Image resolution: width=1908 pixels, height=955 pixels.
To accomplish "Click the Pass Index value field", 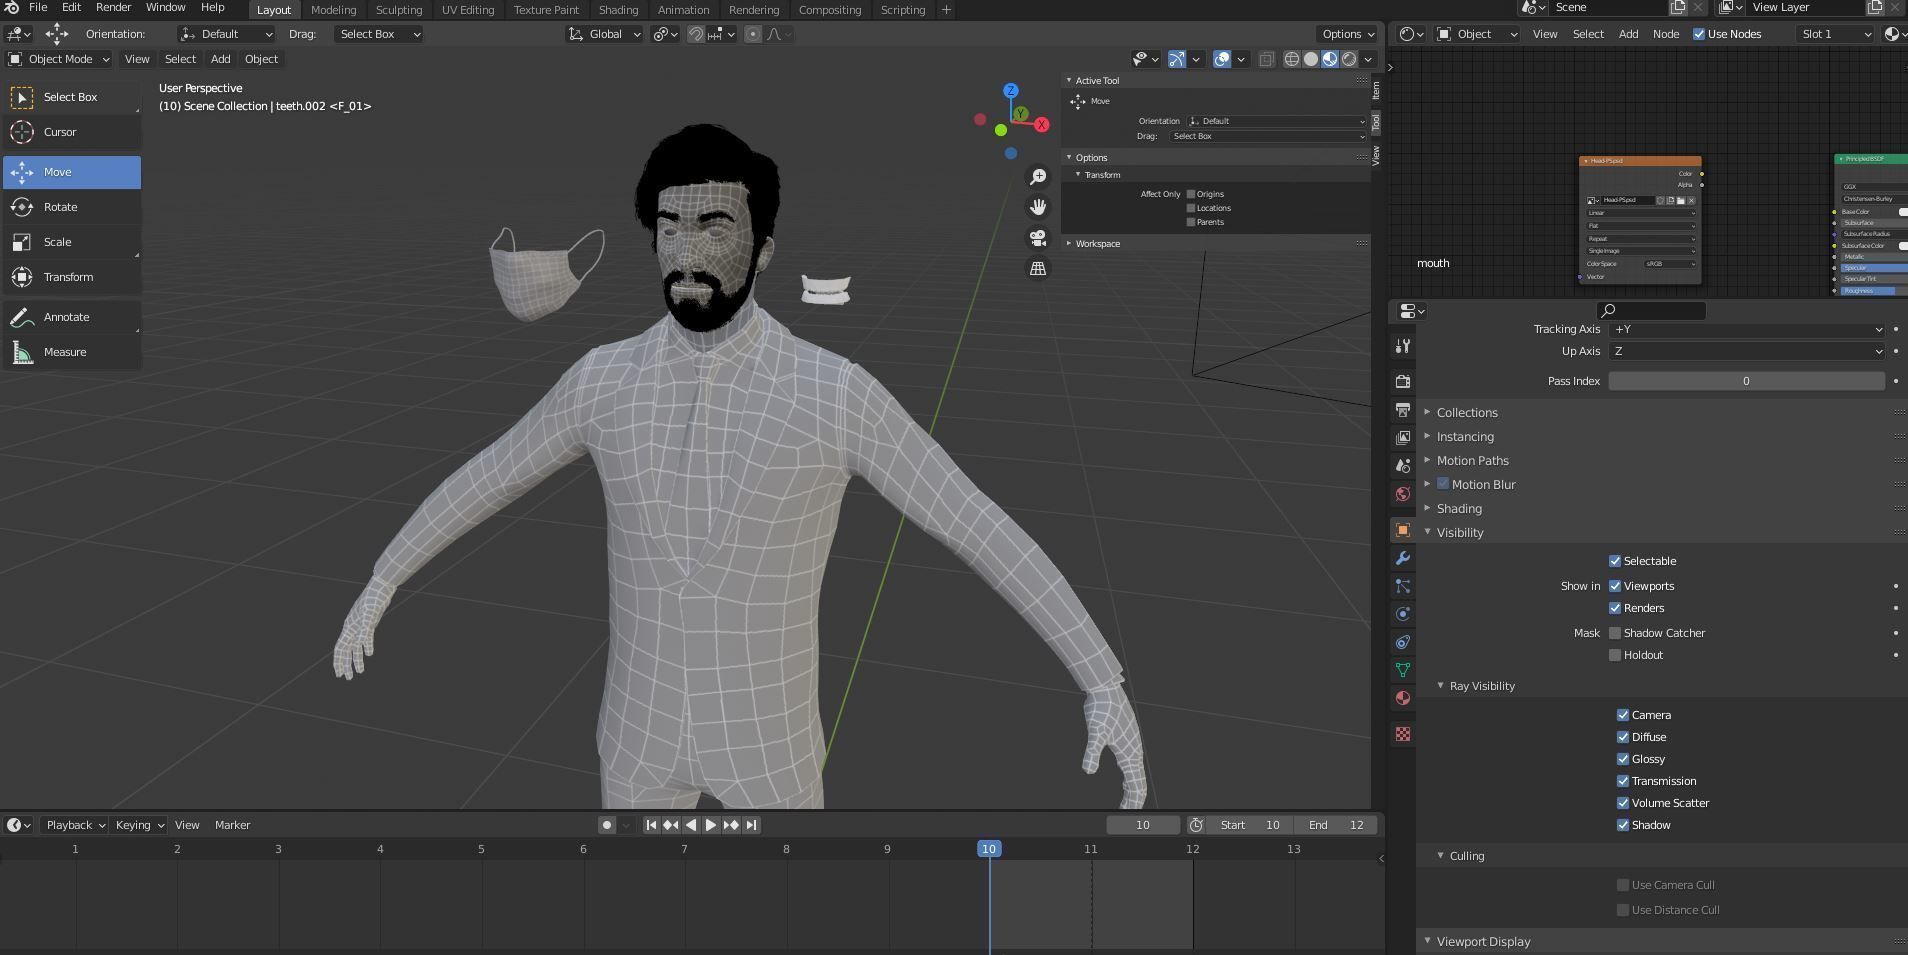I will [1745, 381].
